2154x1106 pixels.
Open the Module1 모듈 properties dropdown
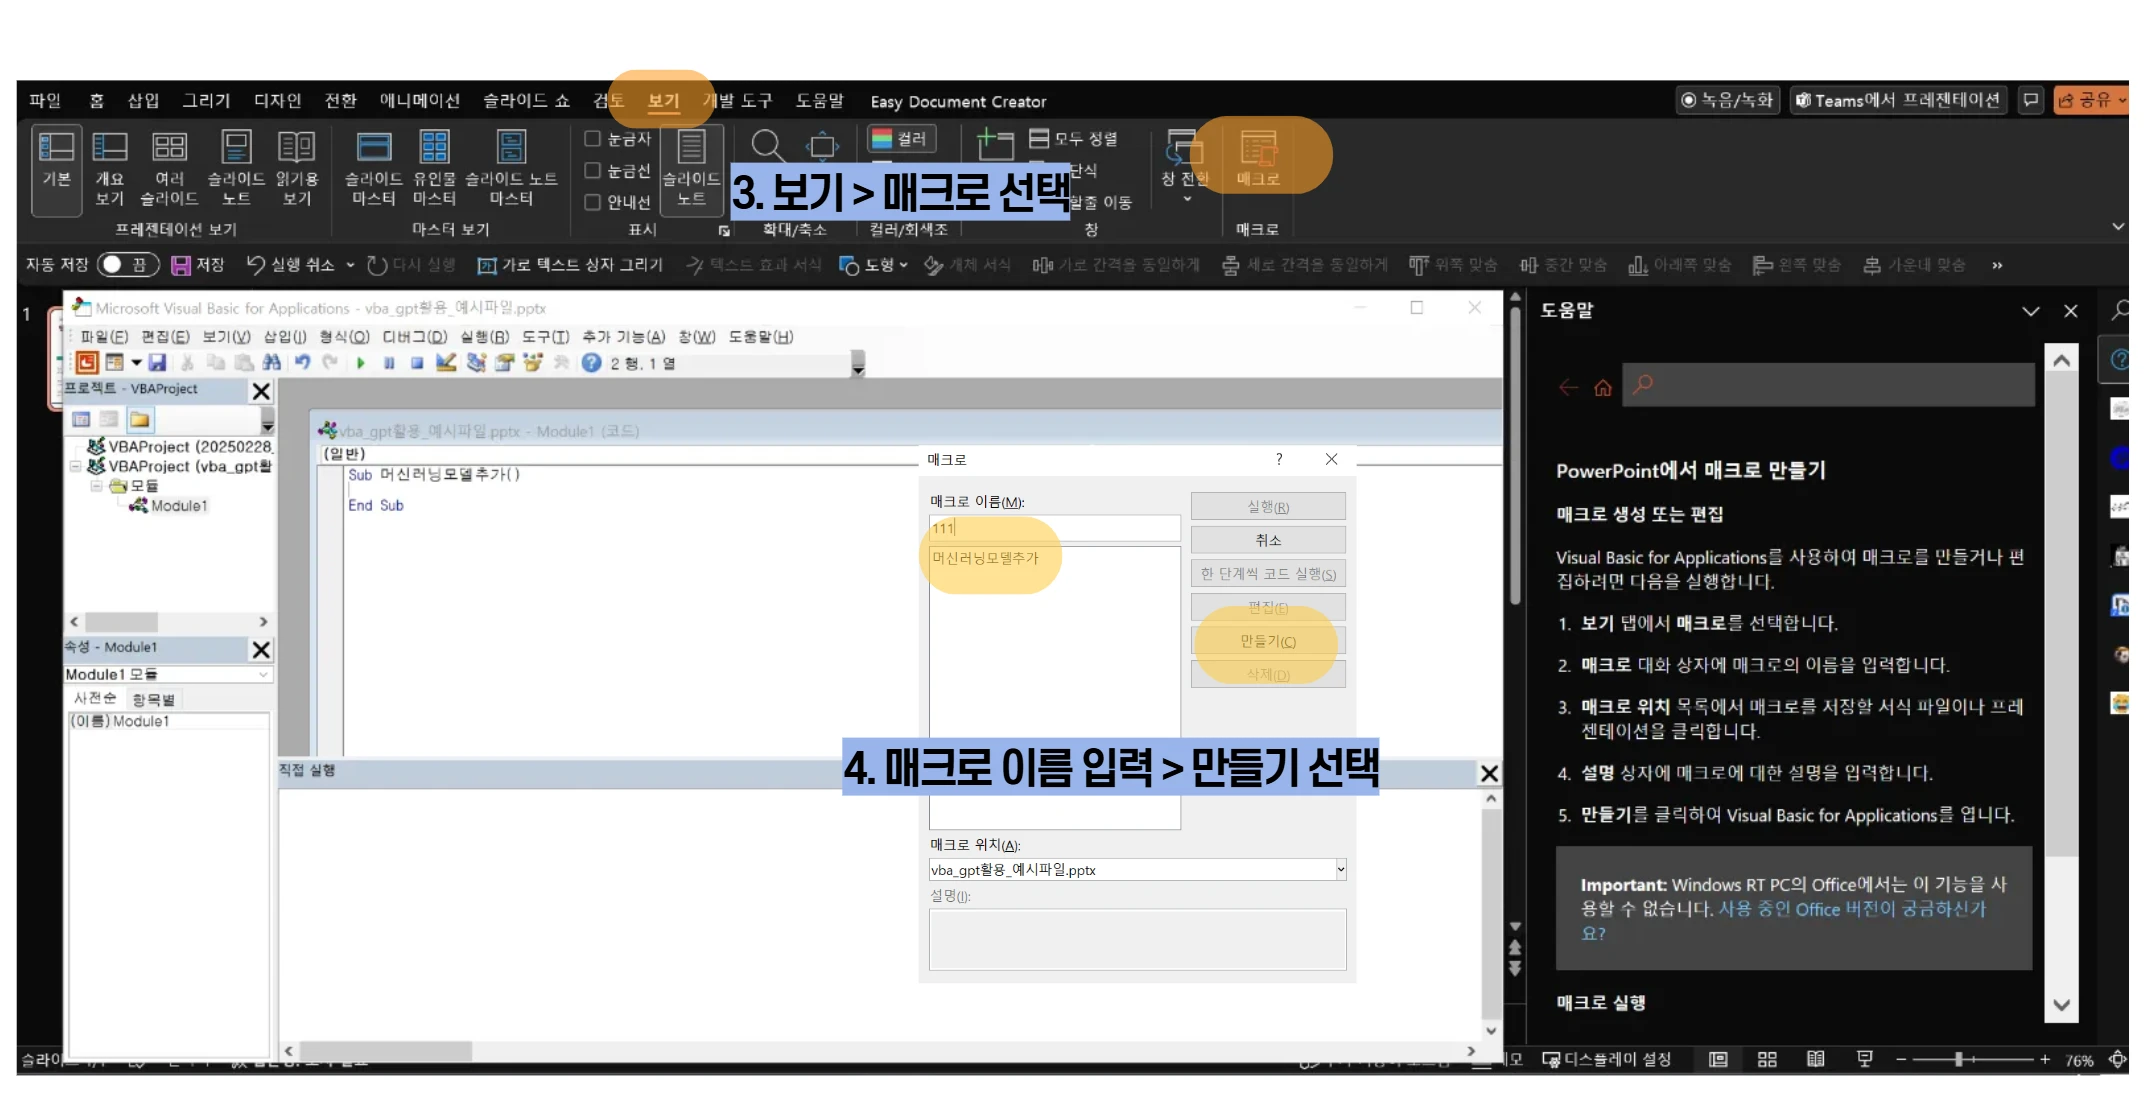coord(264,675)
